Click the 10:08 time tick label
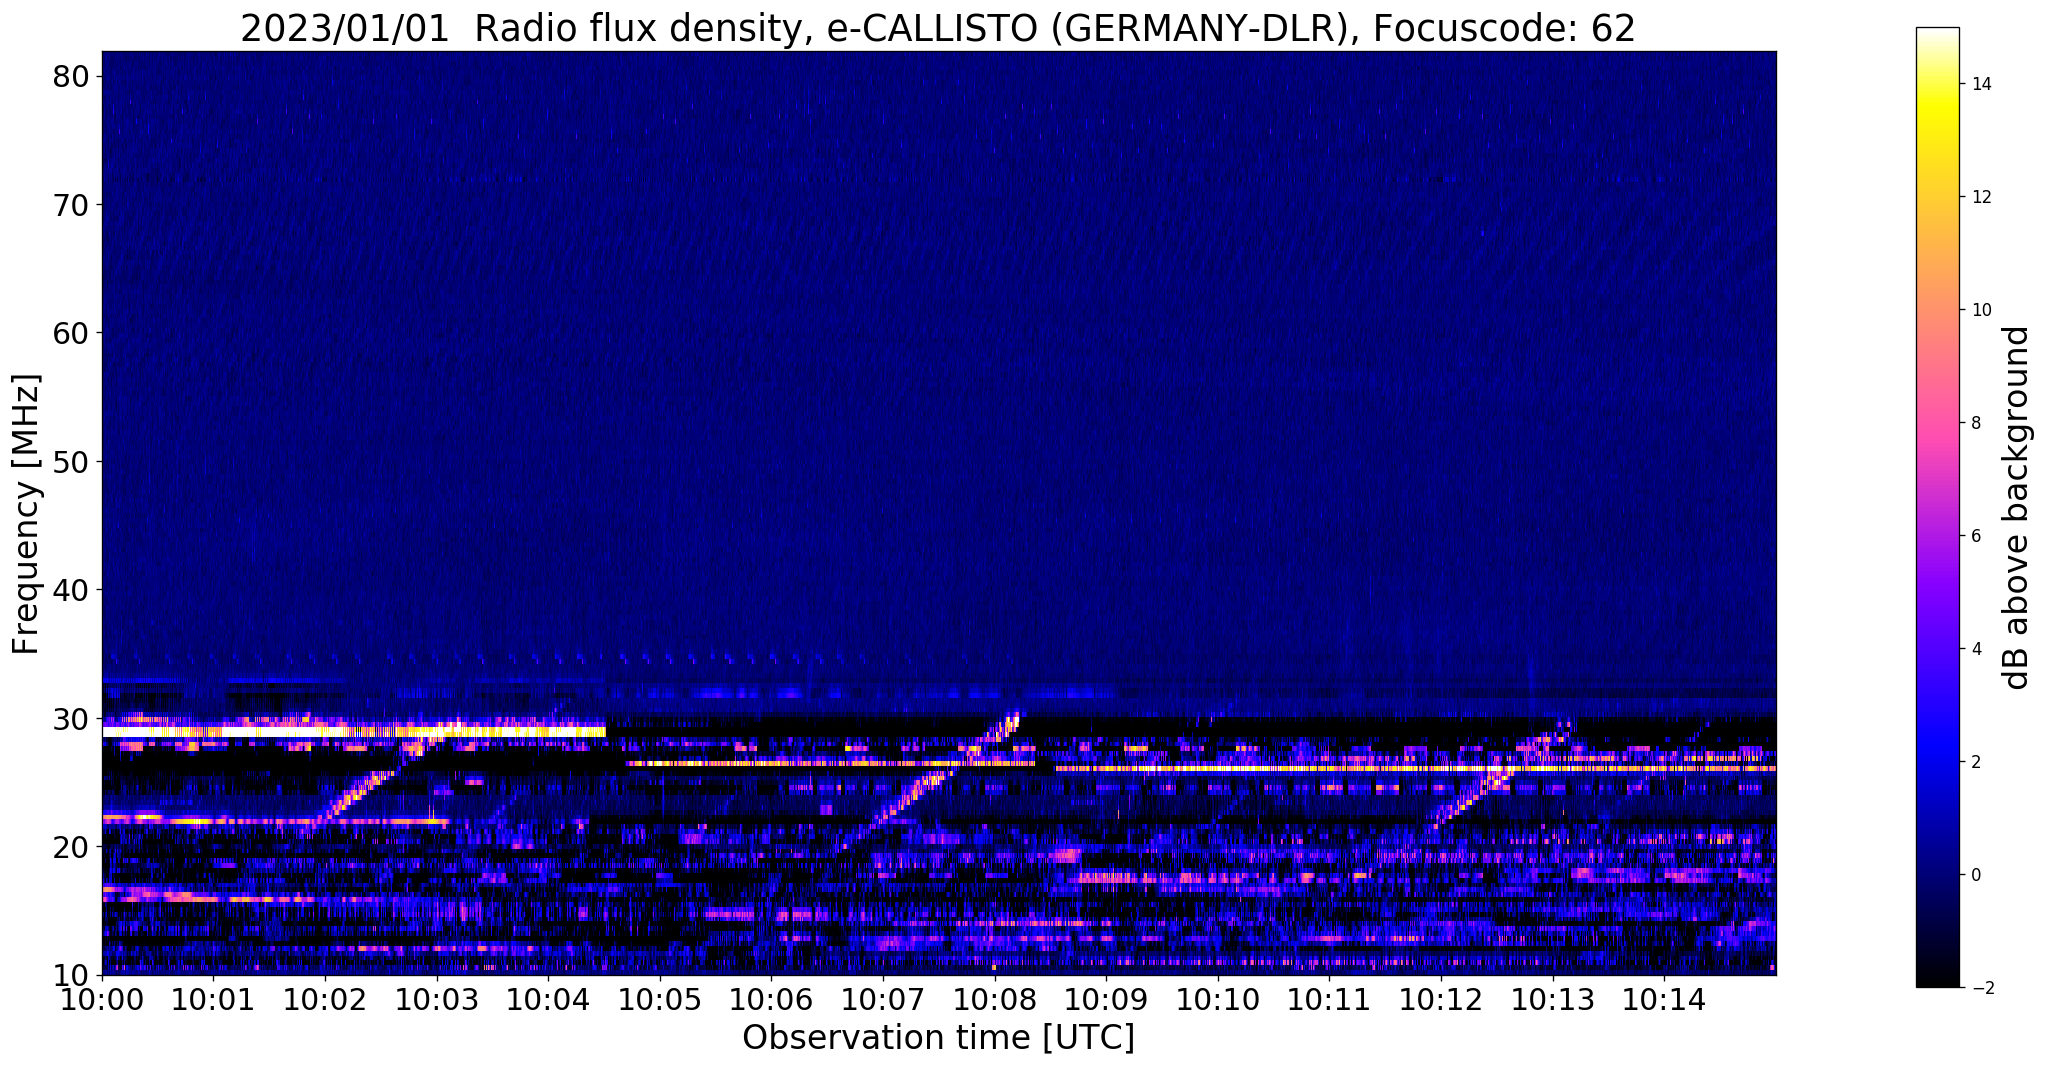This screenshot has width=2047, height=1067. (x=995, y=1000)
